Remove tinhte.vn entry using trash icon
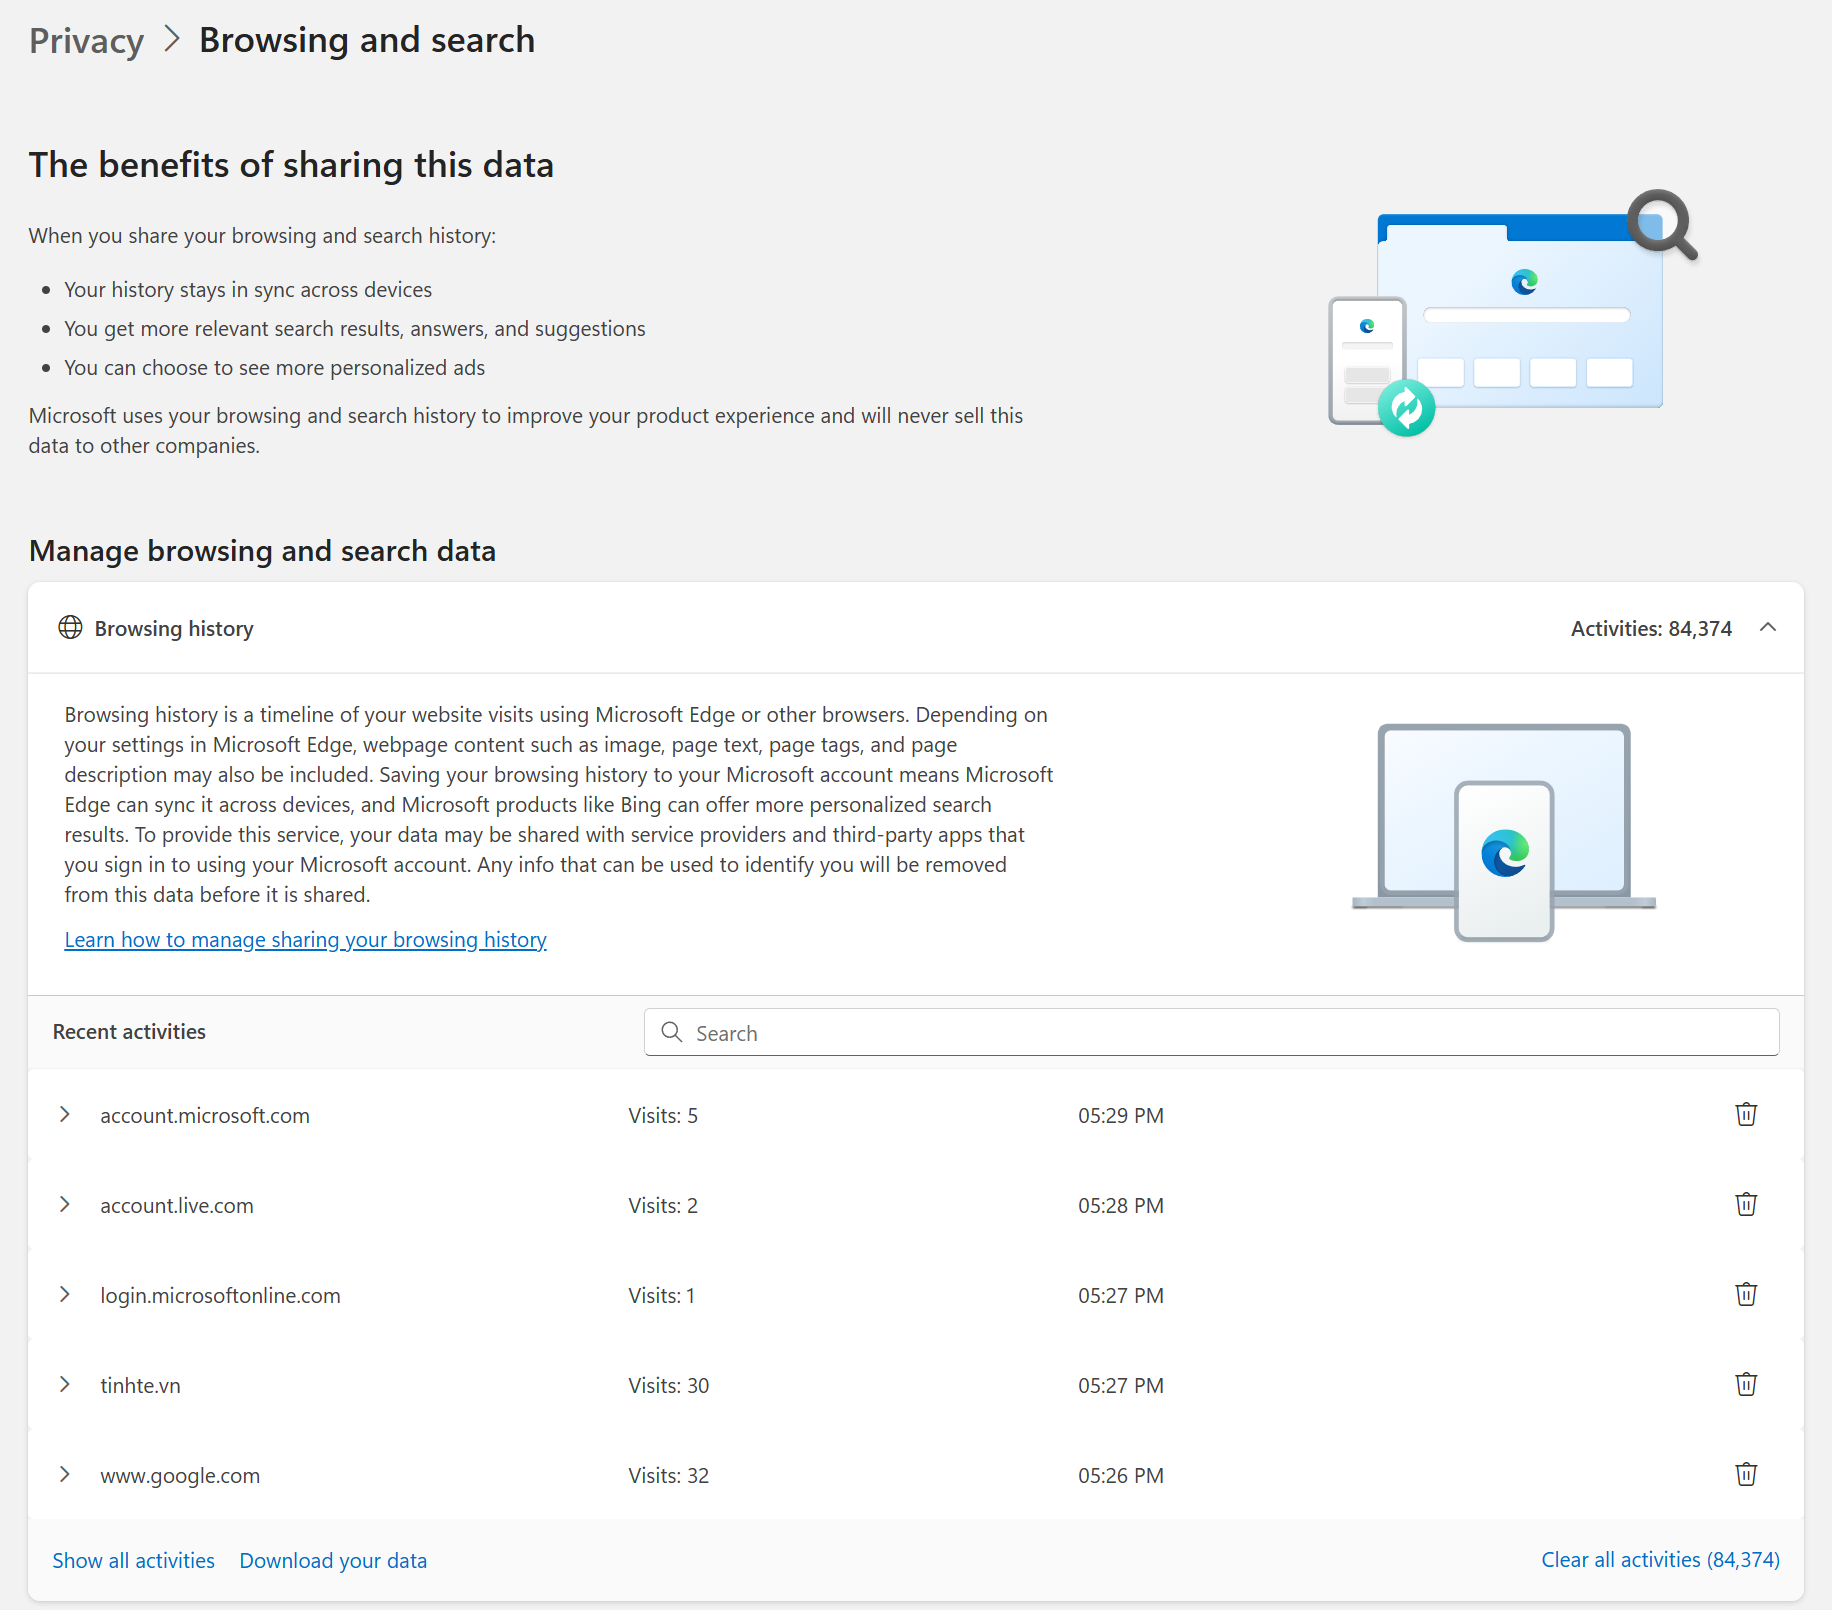Screen dimensions: 1832x1610 pyautogui.click(x=1746, y=1384)
